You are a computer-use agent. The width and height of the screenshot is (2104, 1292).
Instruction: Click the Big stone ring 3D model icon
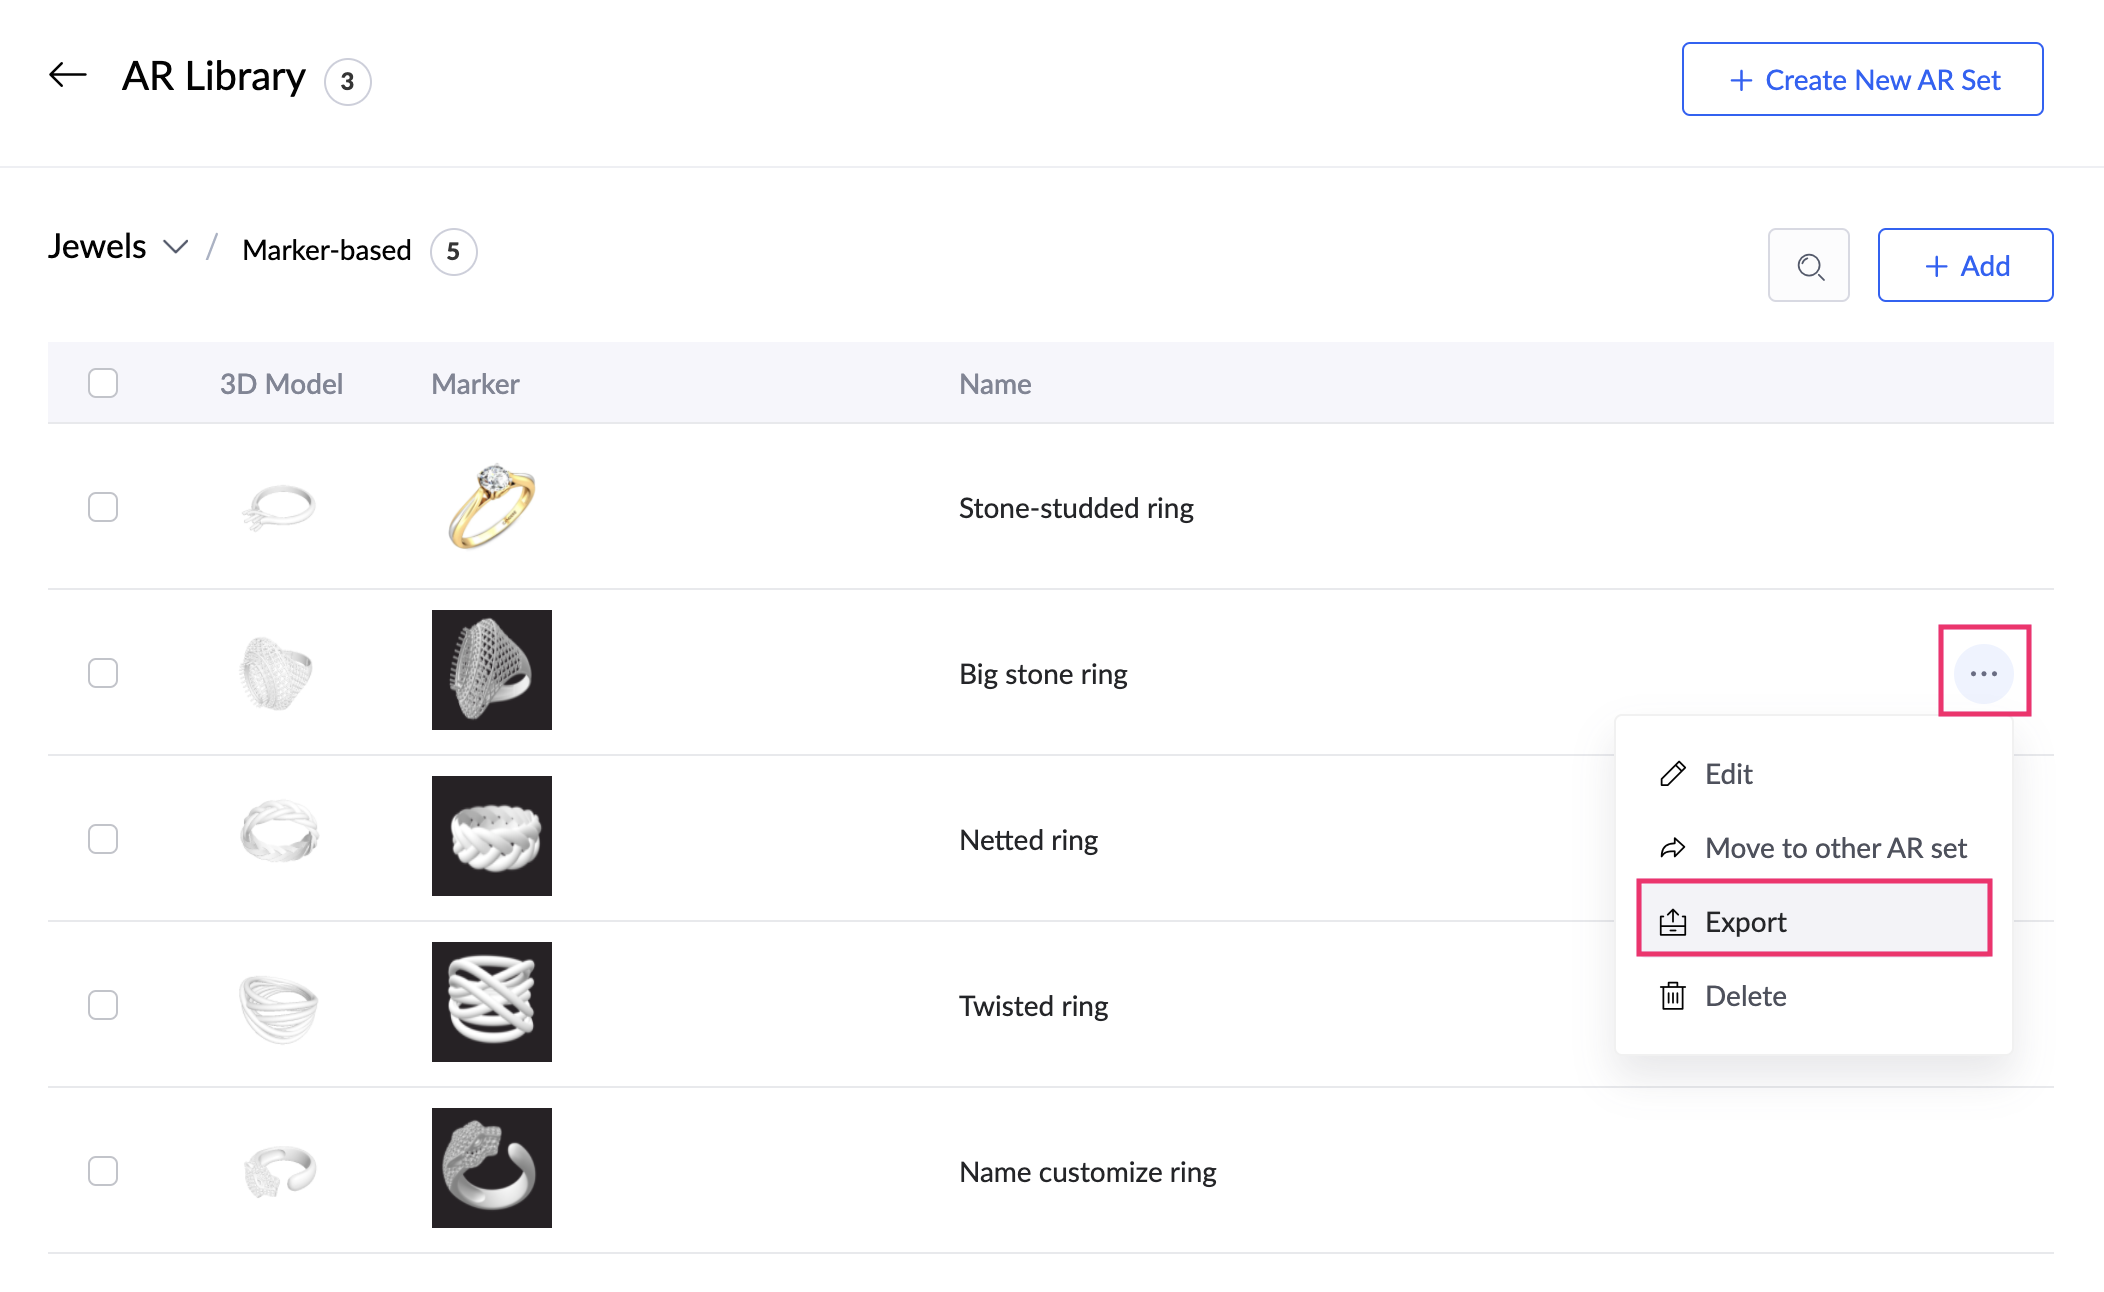click(x=277, y=673)
